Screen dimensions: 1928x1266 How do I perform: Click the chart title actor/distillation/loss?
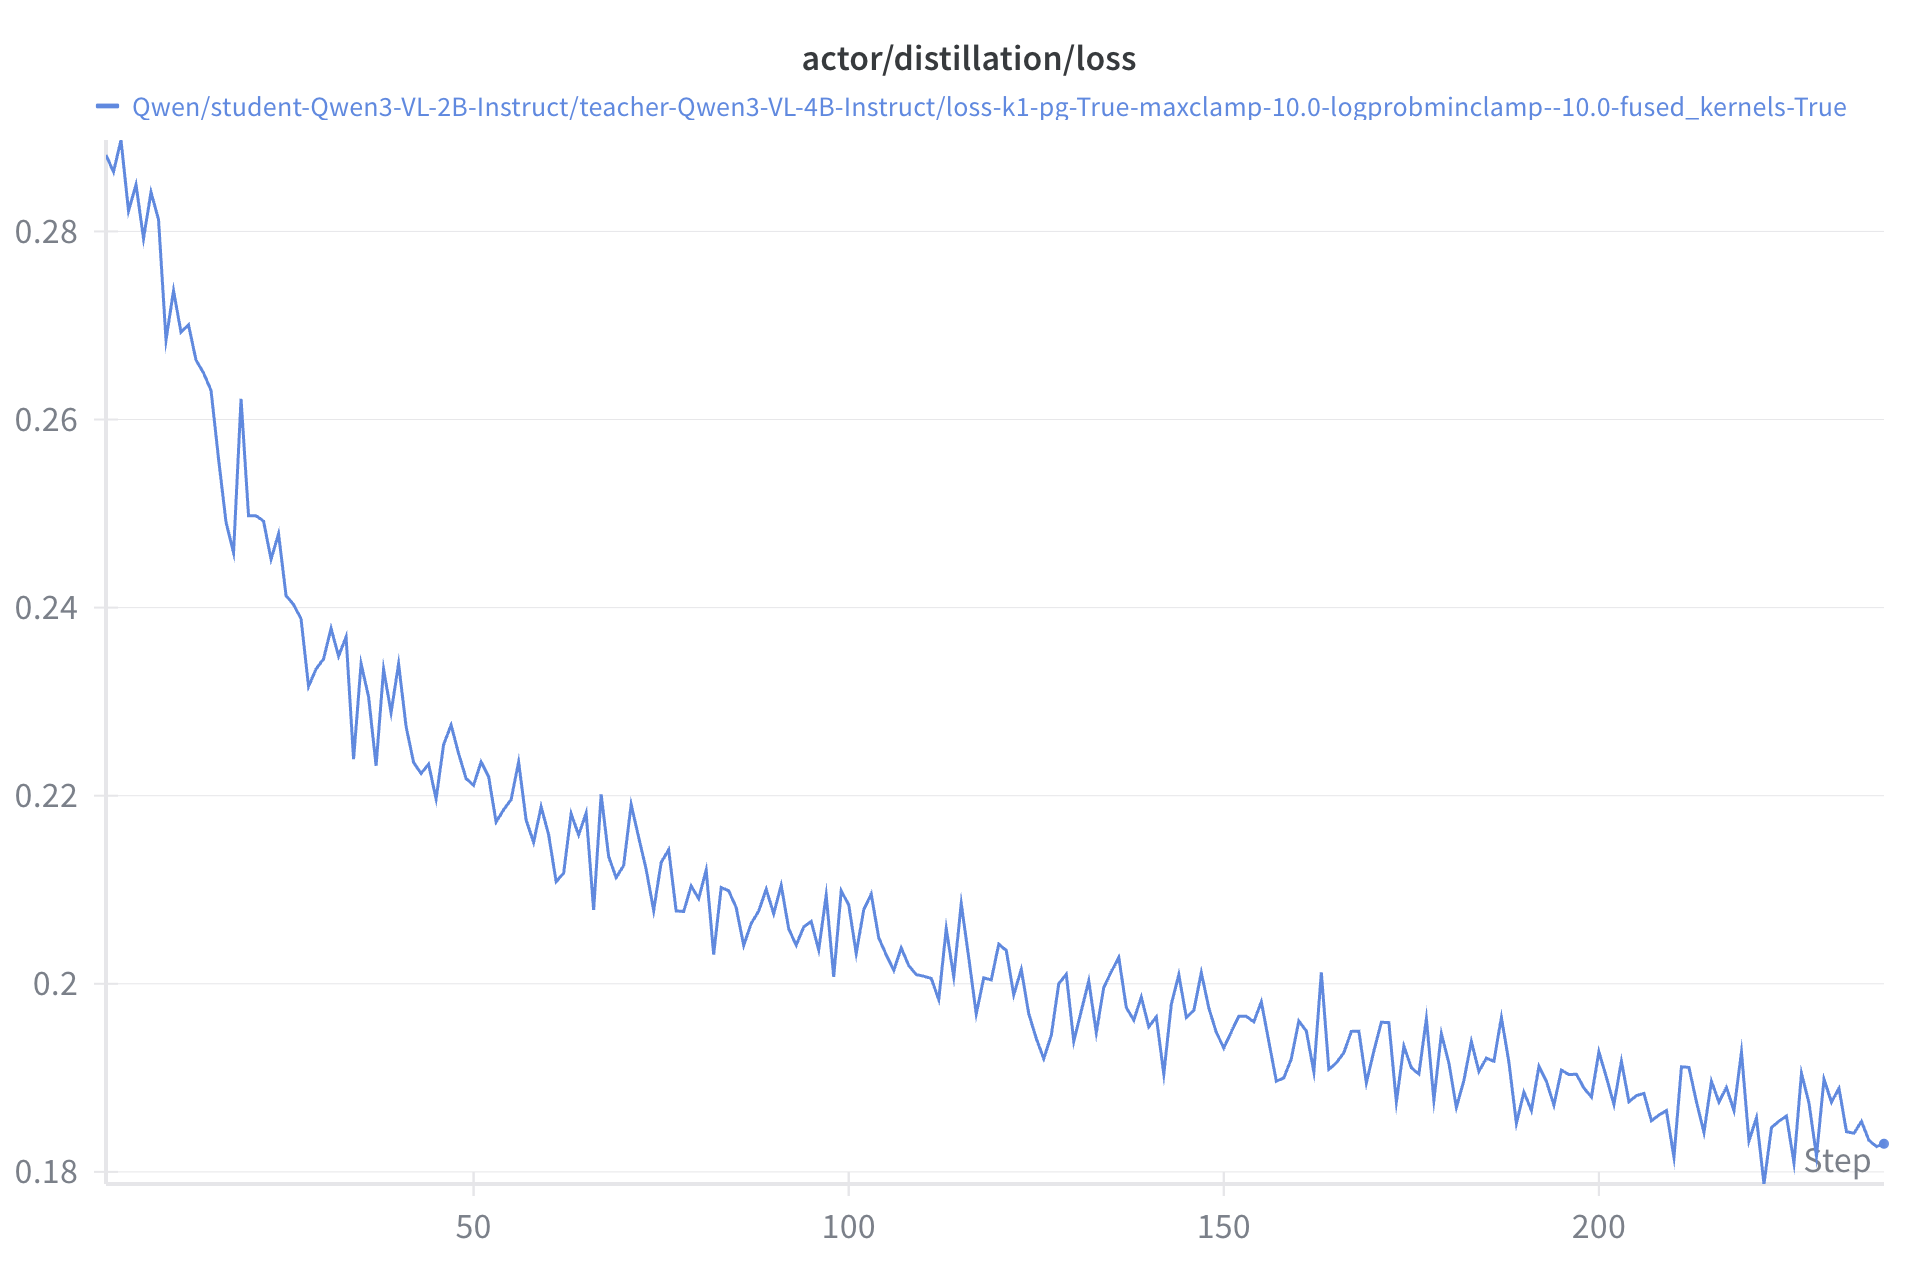click(968, 59)
